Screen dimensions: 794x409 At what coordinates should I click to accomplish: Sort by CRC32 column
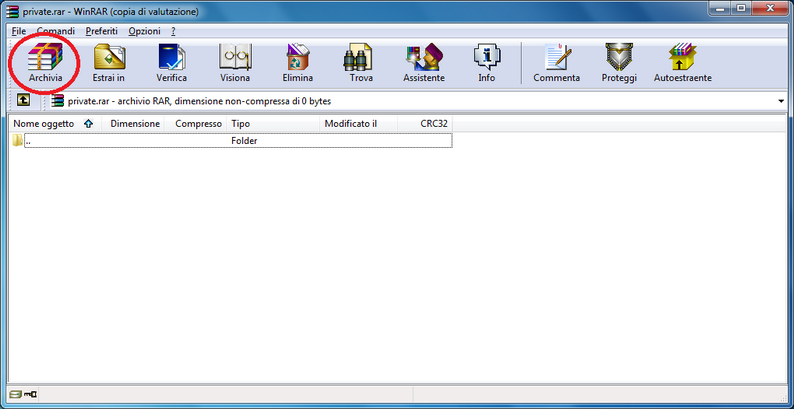(x=425, y=124)
